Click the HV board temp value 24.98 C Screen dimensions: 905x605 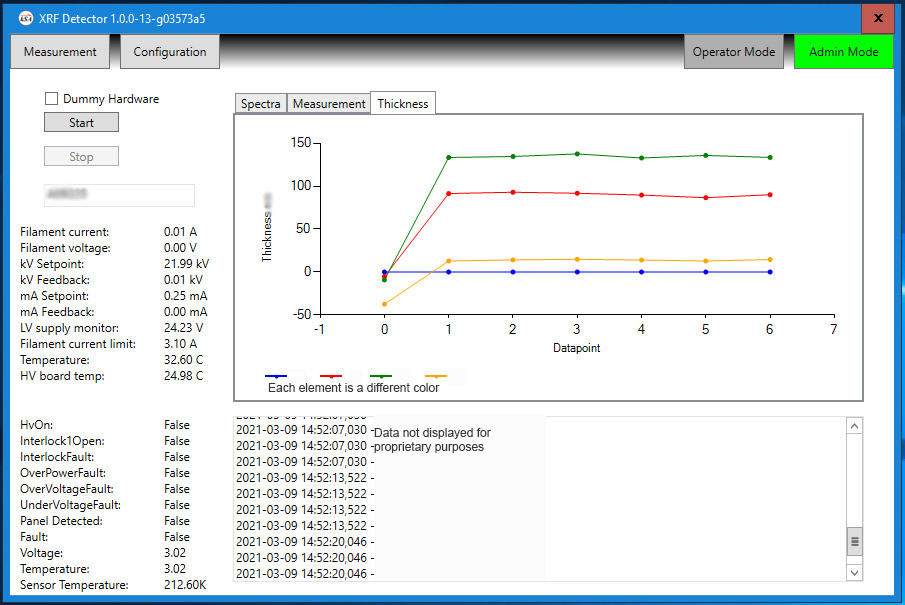click(x=184, y=376)
